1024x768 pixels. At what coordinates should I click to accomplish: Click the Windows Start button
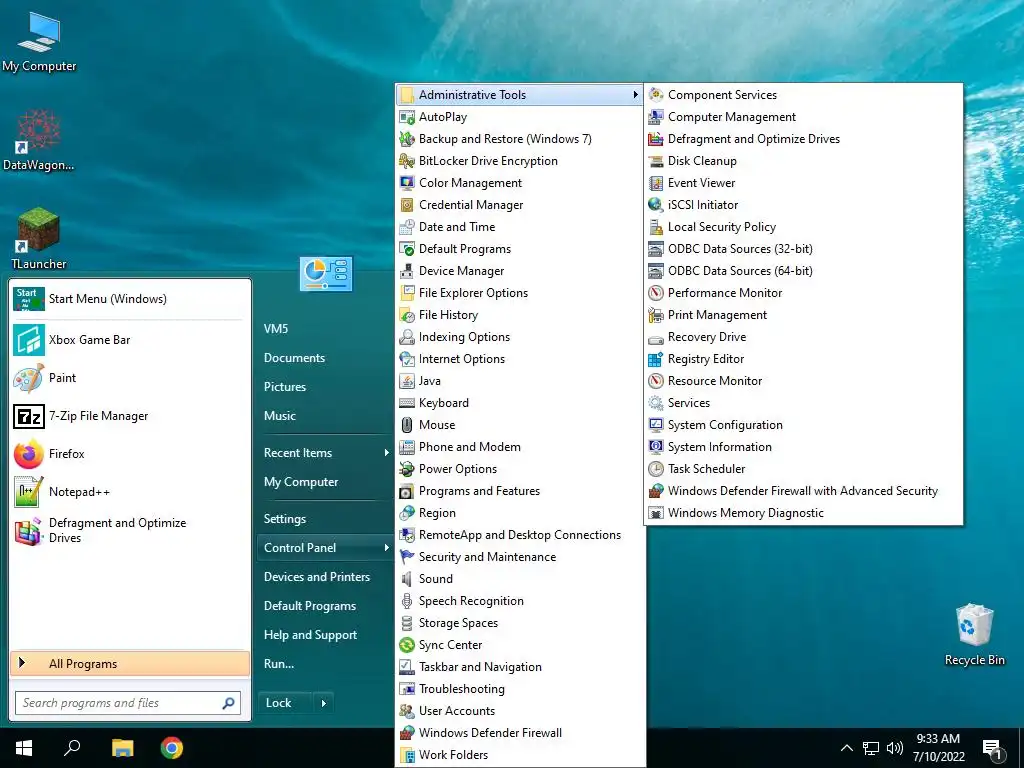pos(24,748)
